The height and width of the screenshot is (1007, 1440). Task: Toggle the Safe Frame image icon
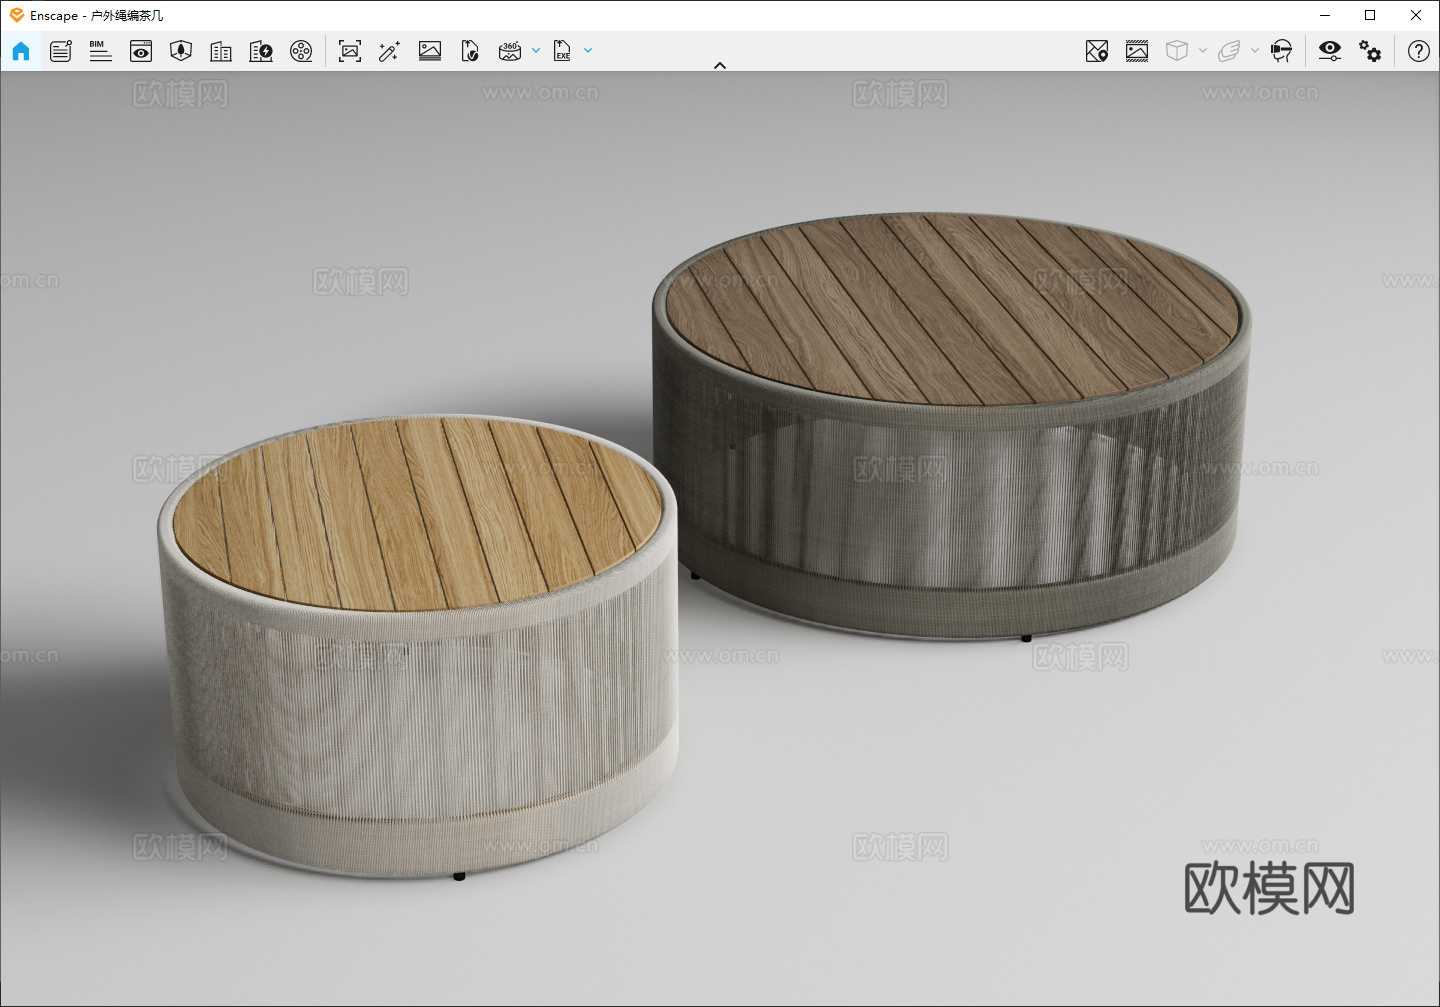[x=1137, y=51]
